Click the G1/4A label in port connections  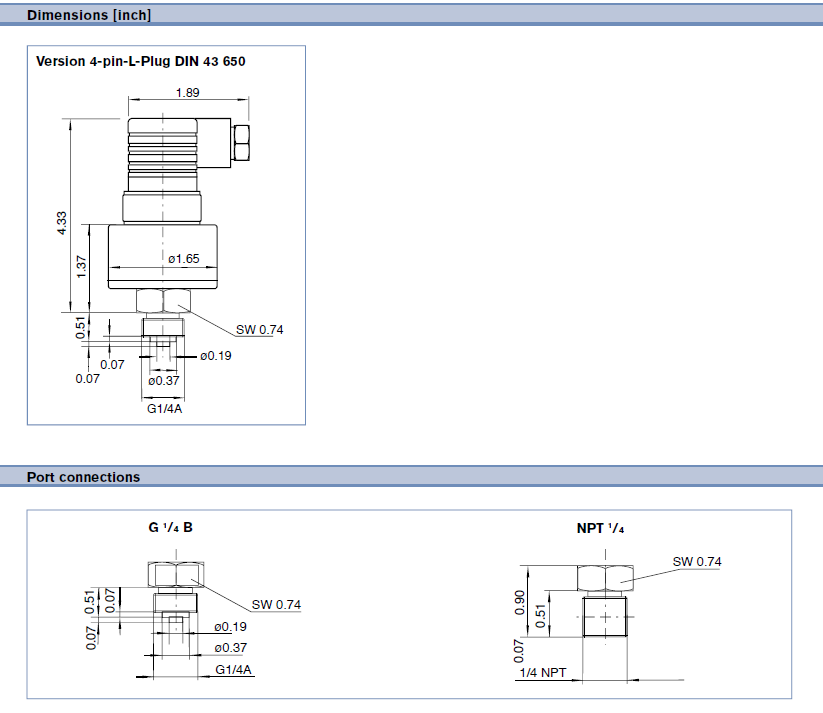(x=234, y=670)
